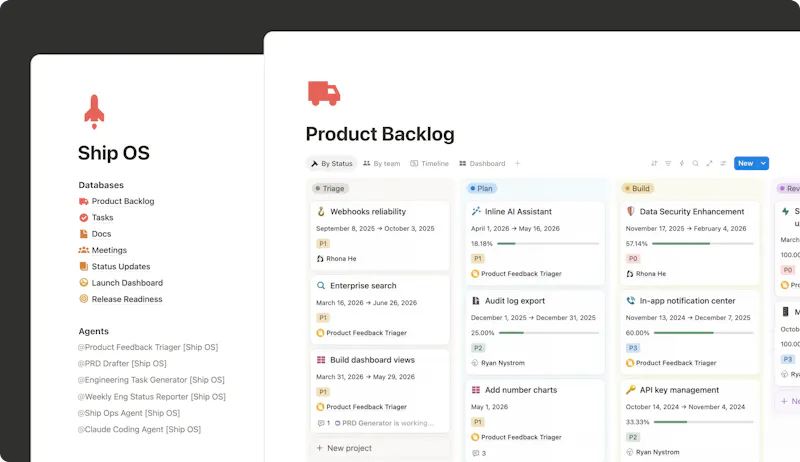Open the dropdown arrow next to New
The image size is (800, 462).
click(763, 163)
